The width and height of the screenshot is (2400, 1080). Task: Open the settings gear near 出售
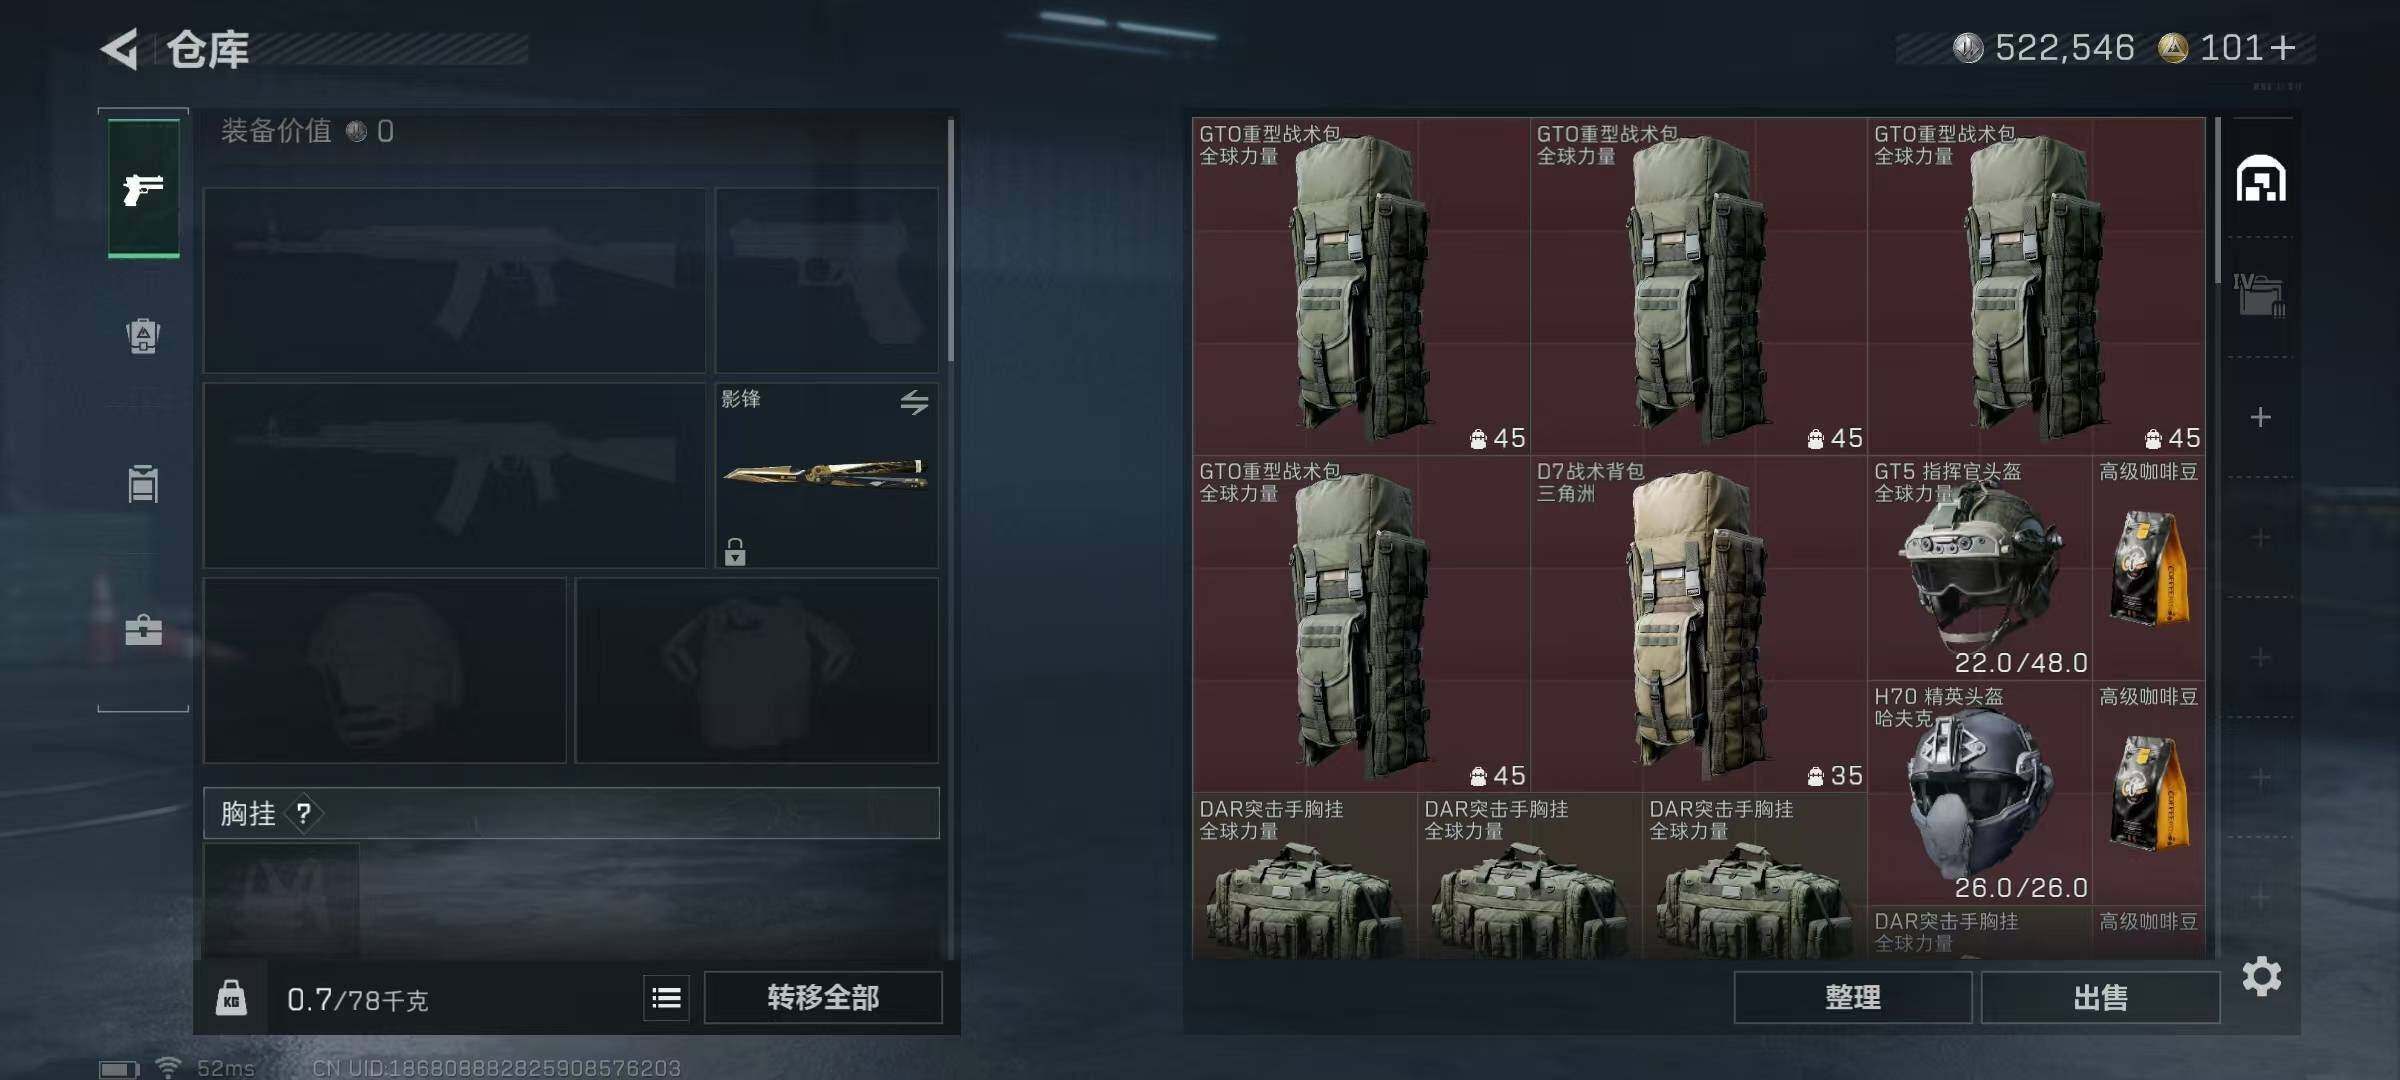[x=2261, y=976]
